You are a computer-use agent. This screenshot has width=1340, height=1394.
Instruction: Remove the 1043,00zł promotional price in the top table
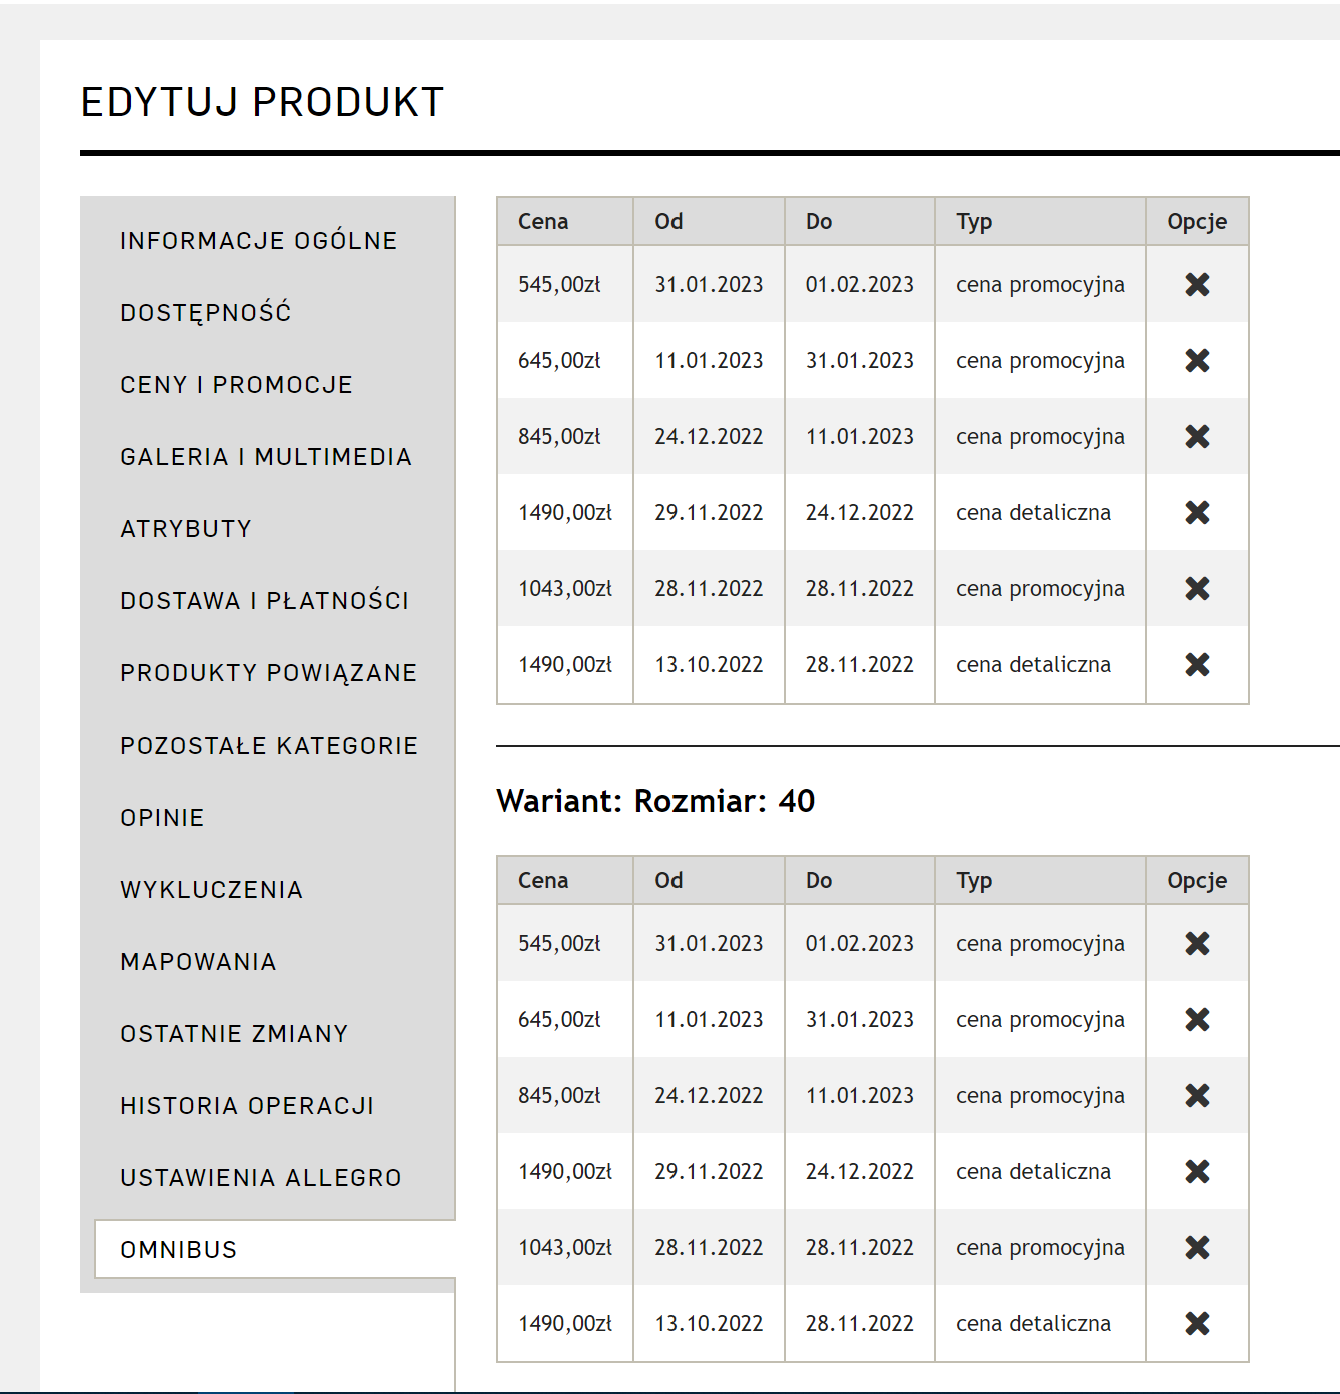tap(1197, 589)
